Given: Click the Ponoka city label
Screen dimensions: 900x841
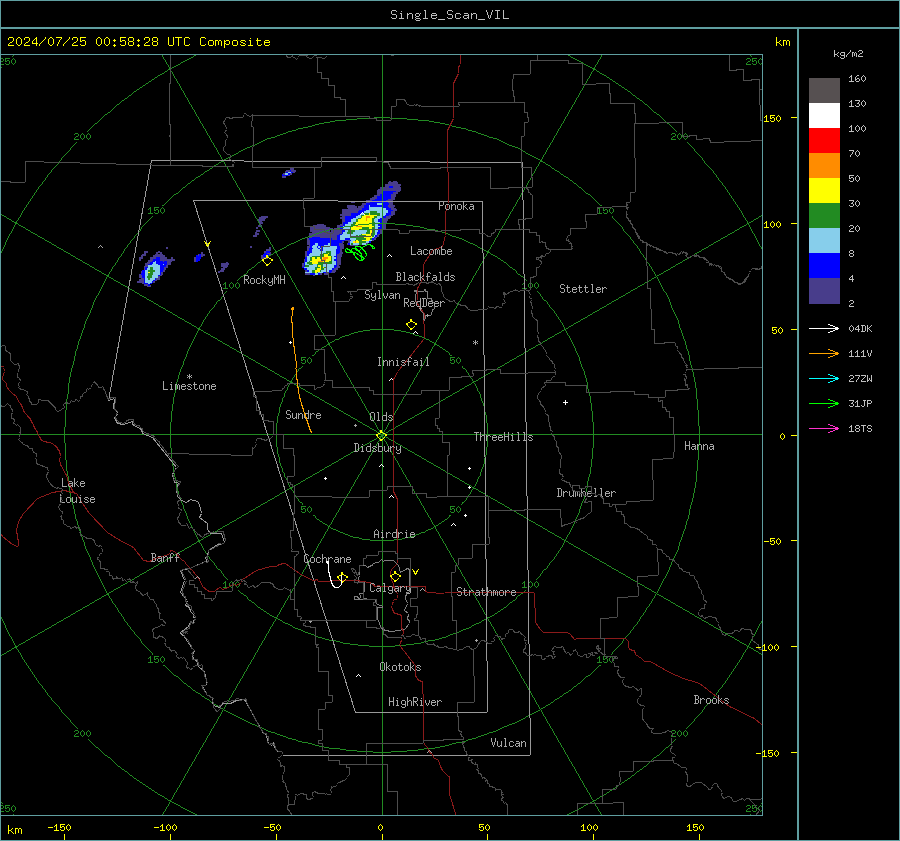Looking at the screenshot, I should coord(456,206).
